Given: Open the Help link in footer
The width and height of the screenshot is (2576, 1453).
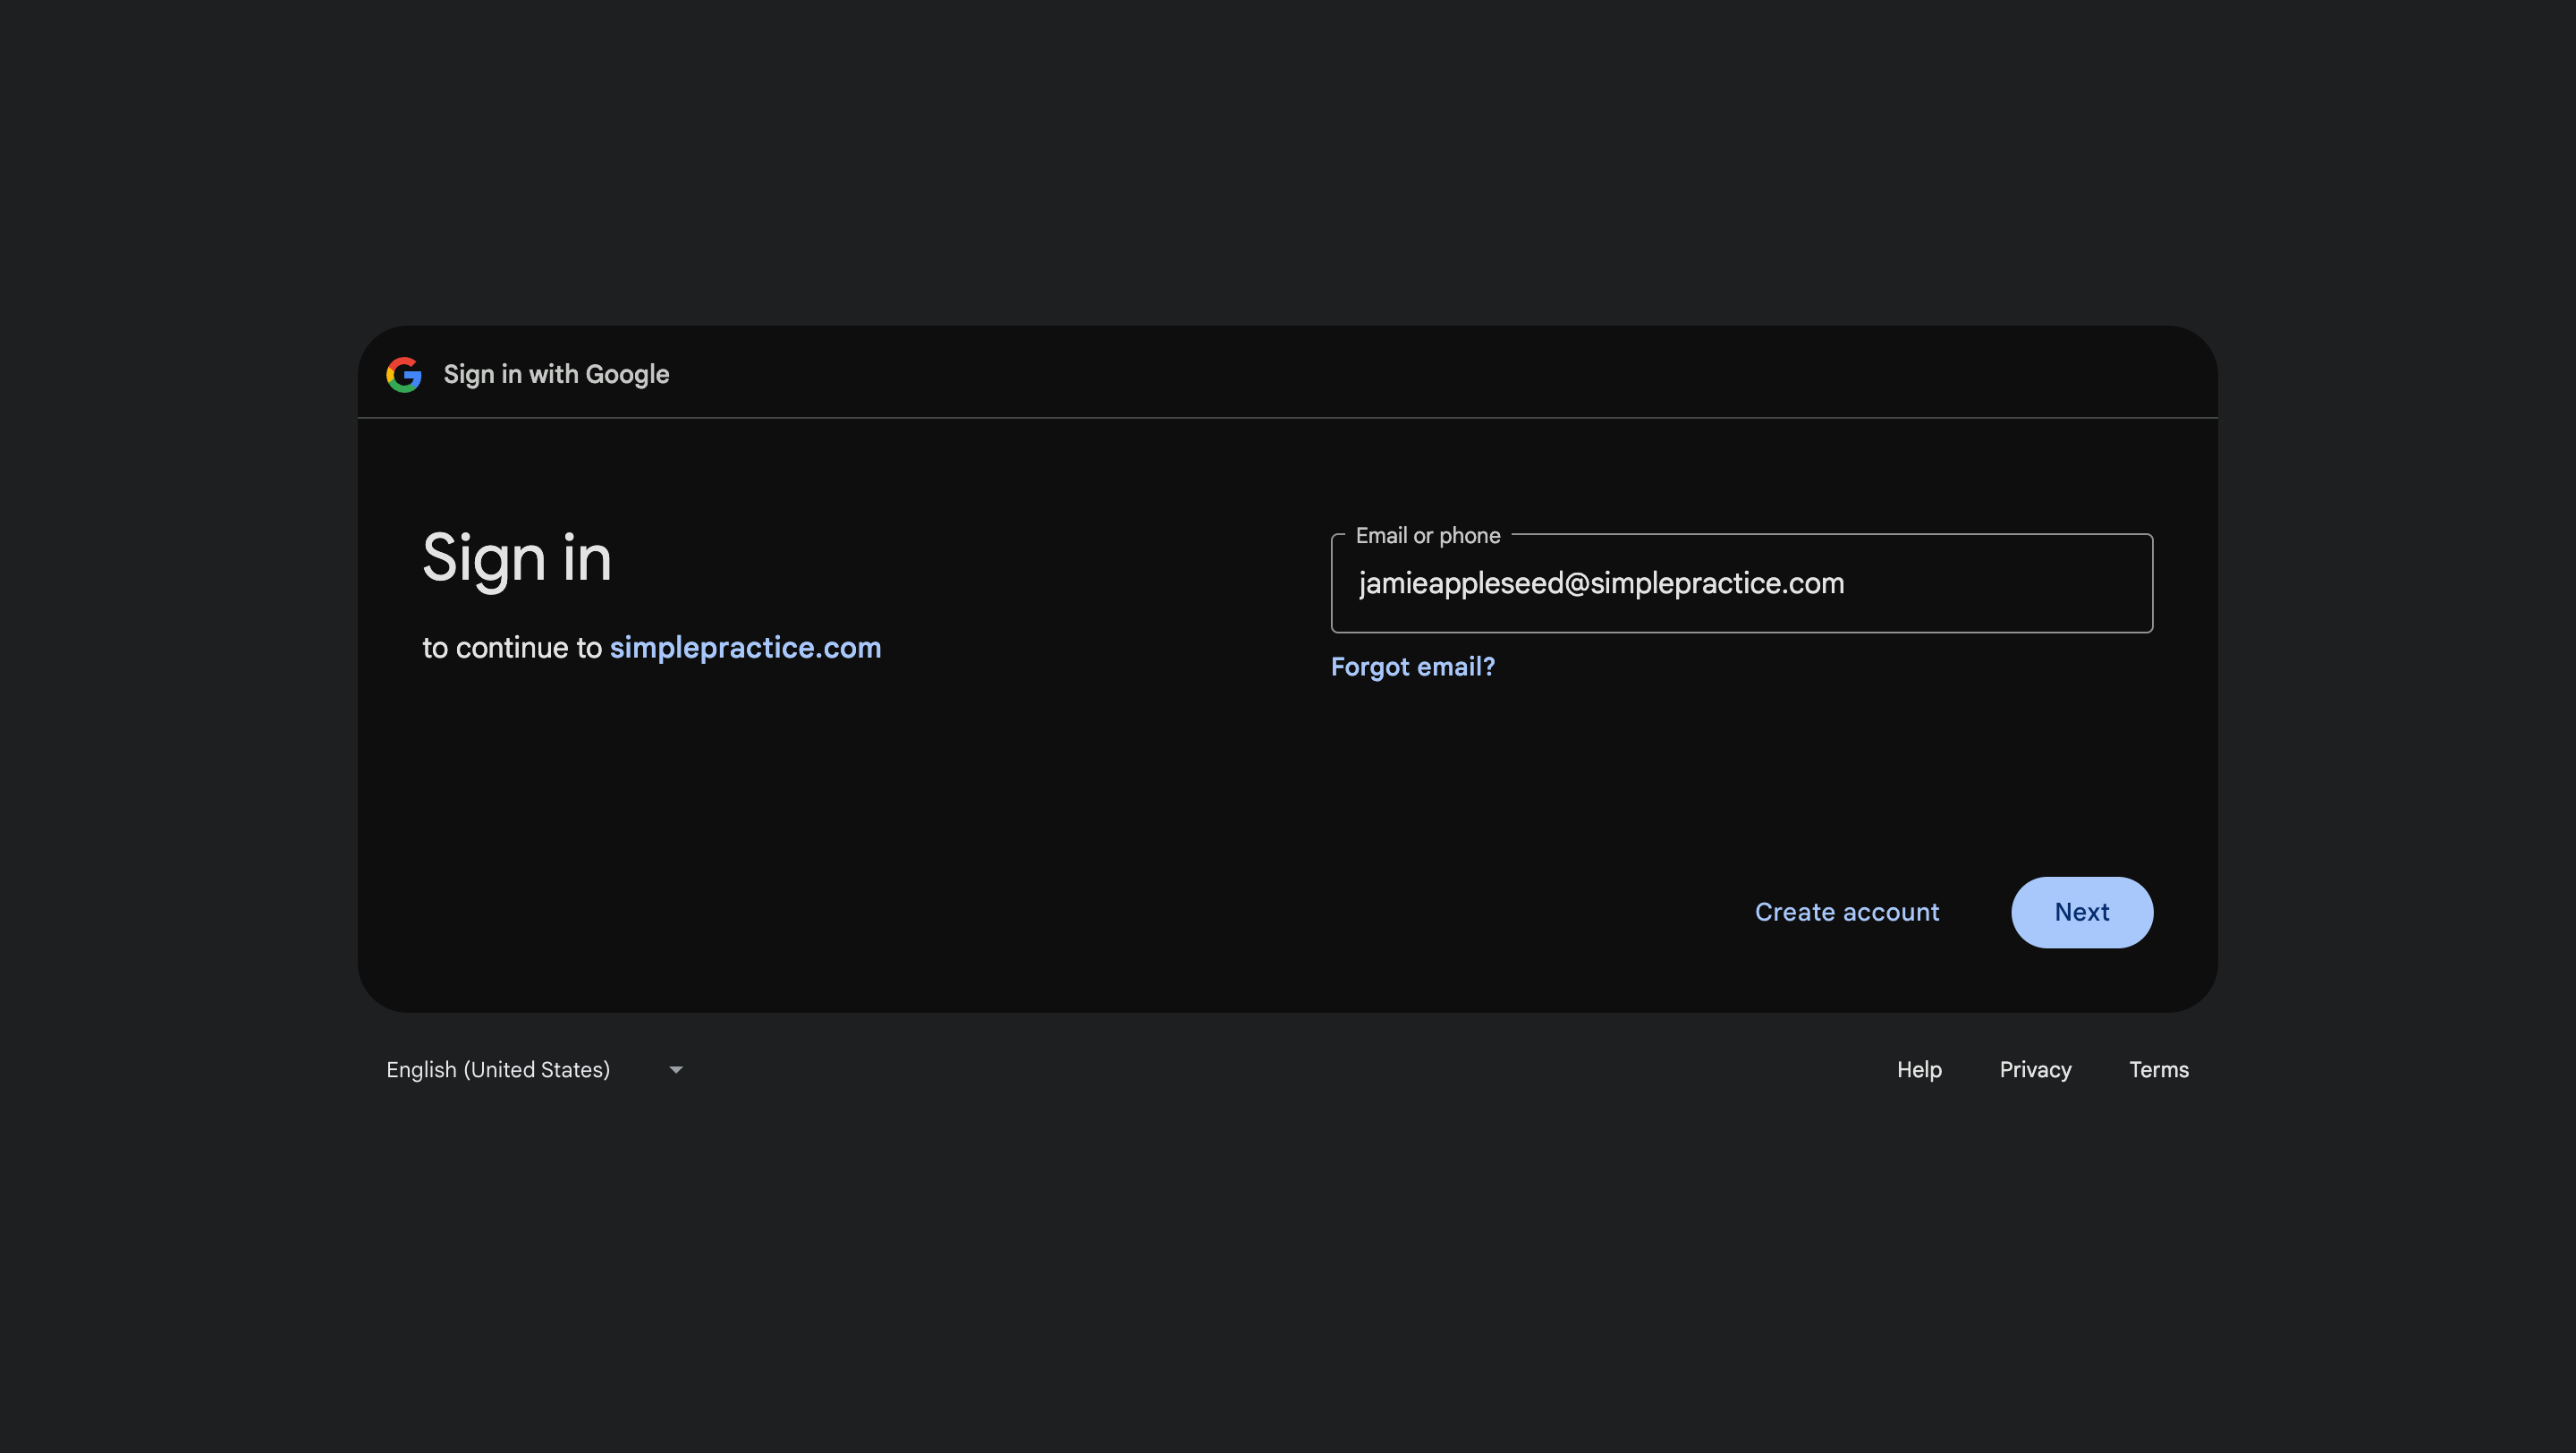Looking at the screenshot, I should (x=1919, y=1069).
